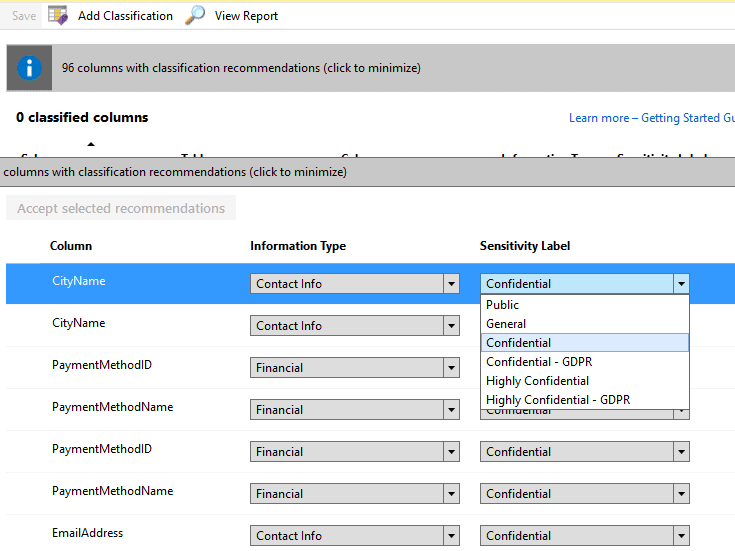The height and width of the screenshot is (551, 735).
Task: Click the View Report magnifier icon
Action: click(x=196, y=15)
